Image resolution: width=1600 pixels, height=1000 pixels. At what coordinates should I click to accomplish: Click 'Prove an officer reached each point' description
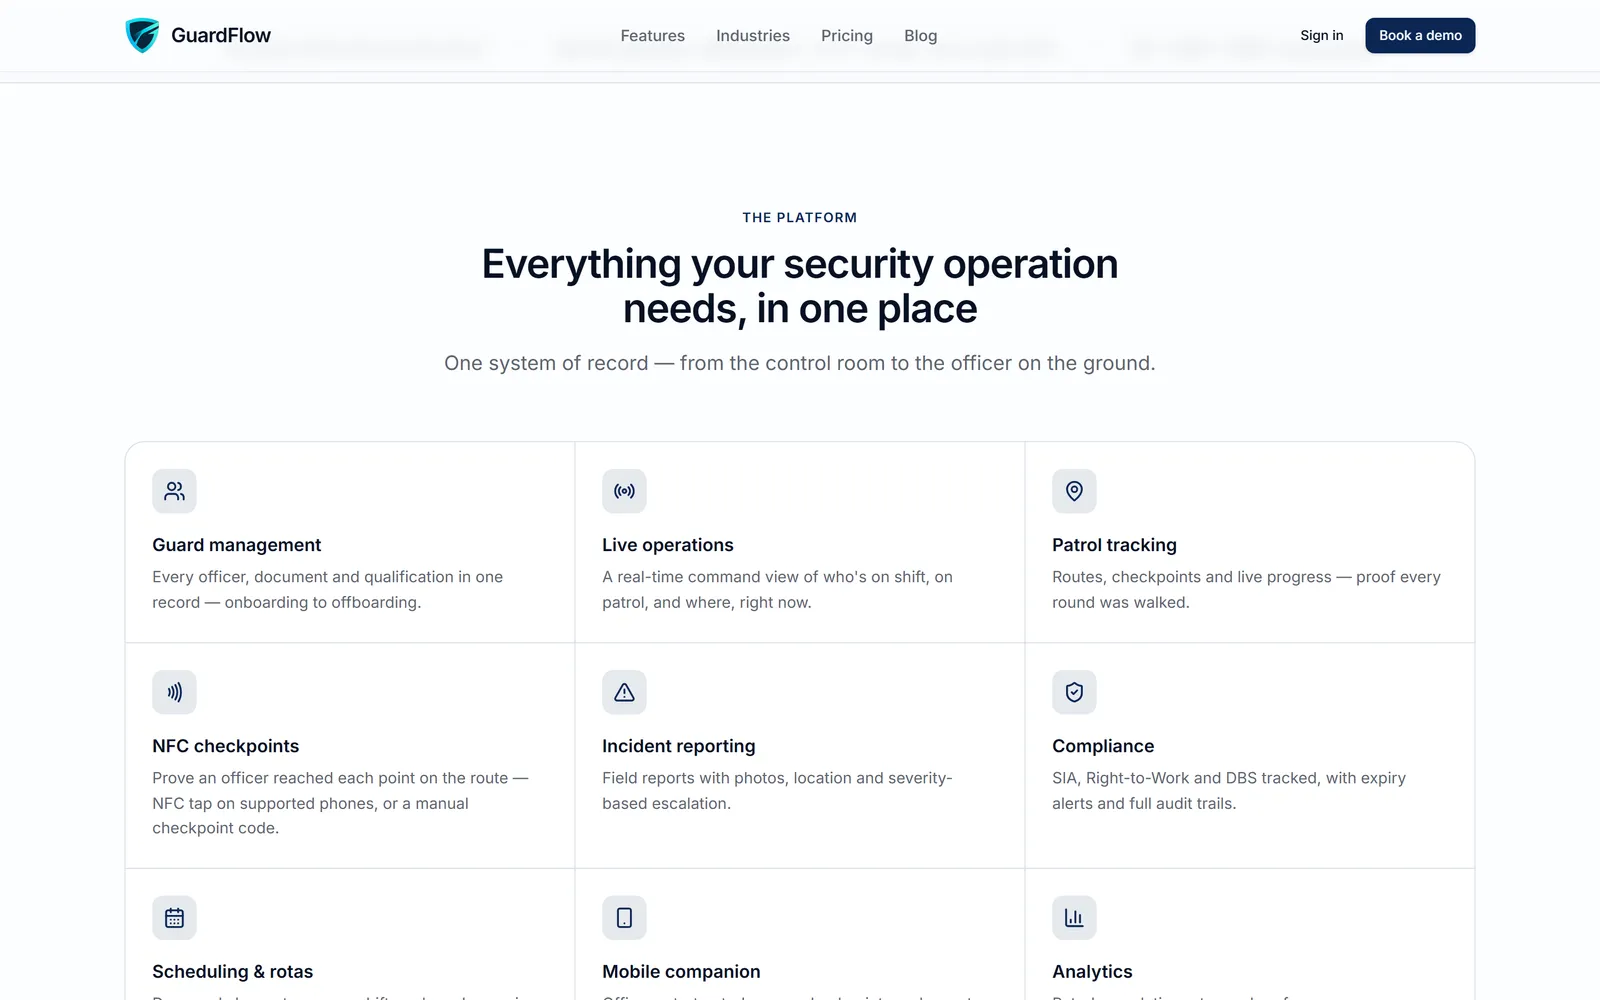pyautogui.click(x=340, y=803)
